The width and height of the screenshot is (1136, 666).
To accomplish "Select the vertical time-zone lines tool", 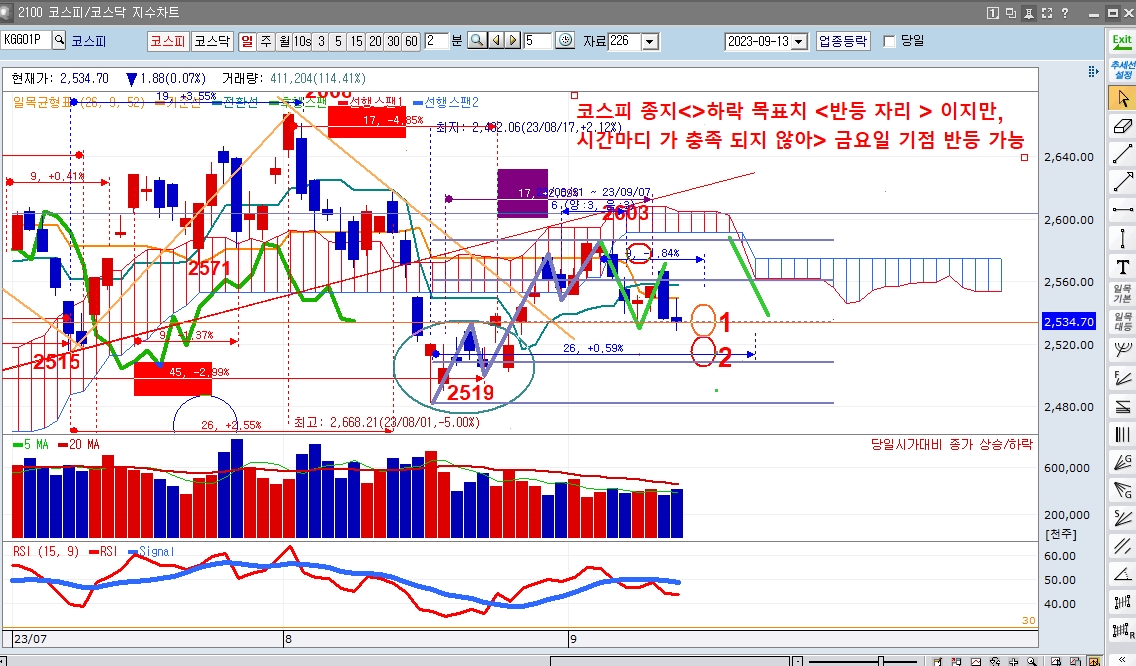I will pos(1122,434).
